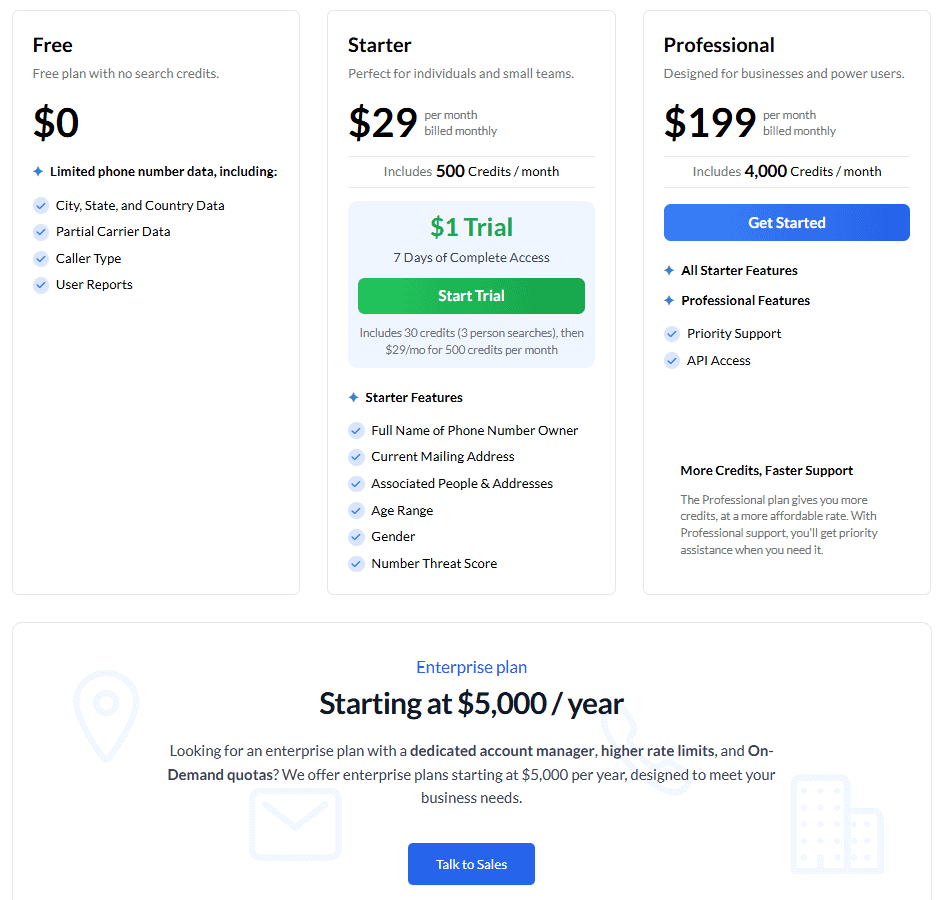Click the building icon near Talk to Sales
The width and height of the screenshot is (942, 900).
(837, 825)
